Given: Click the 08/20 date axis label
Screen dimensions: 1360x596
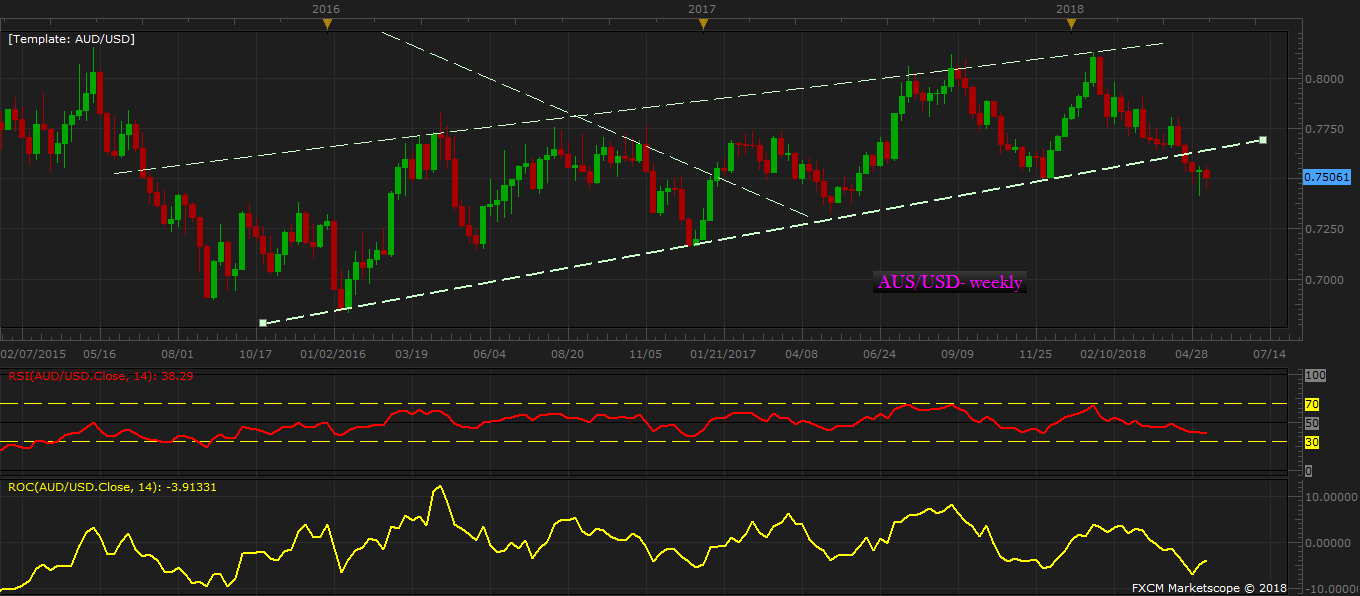Looking at the screenshot, I should (x=567, y=354).
